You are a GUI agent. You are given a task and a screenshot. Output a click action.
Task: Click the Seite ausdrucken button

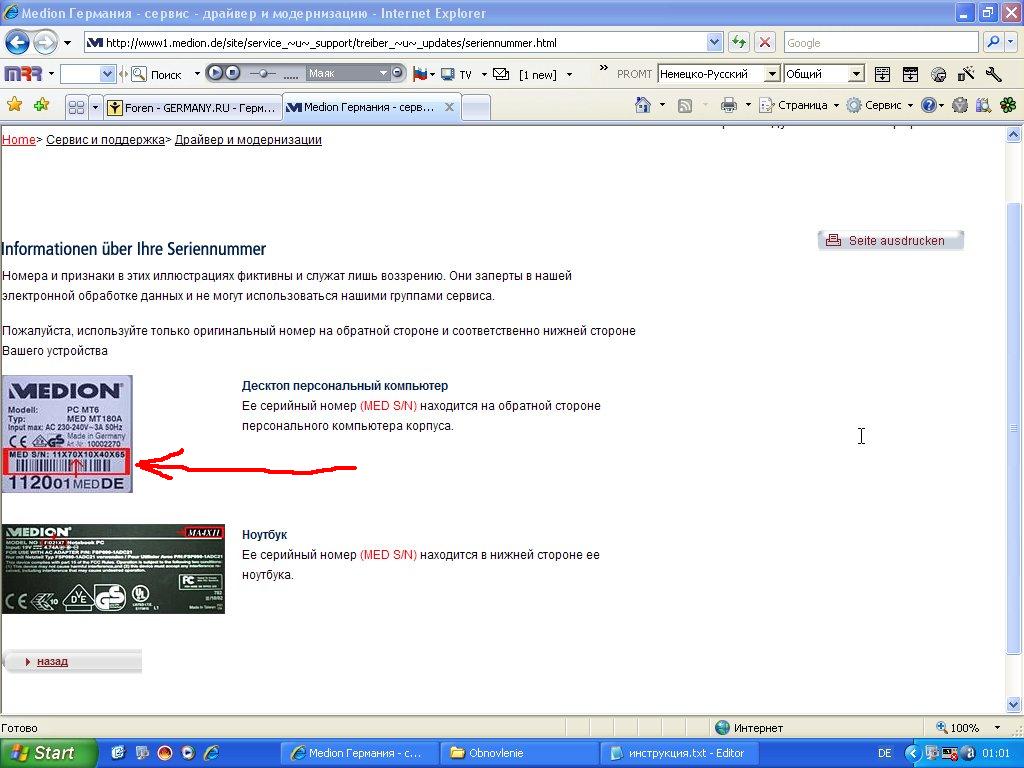(890, 240)
